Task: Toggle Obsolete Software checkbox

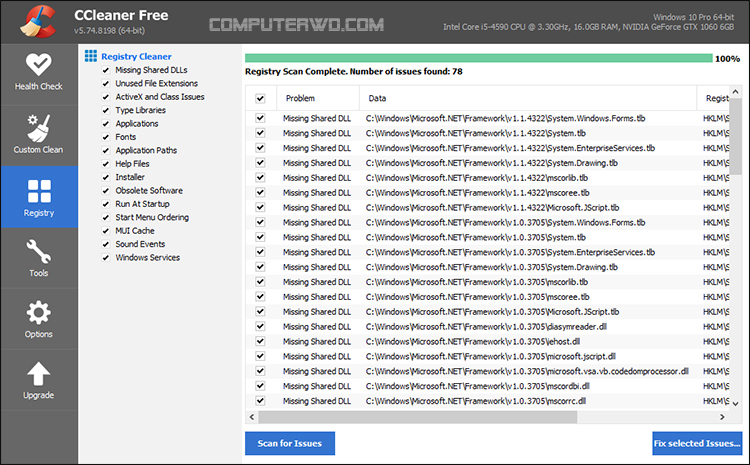Action: pyautogui.click(x=106, y=191)
